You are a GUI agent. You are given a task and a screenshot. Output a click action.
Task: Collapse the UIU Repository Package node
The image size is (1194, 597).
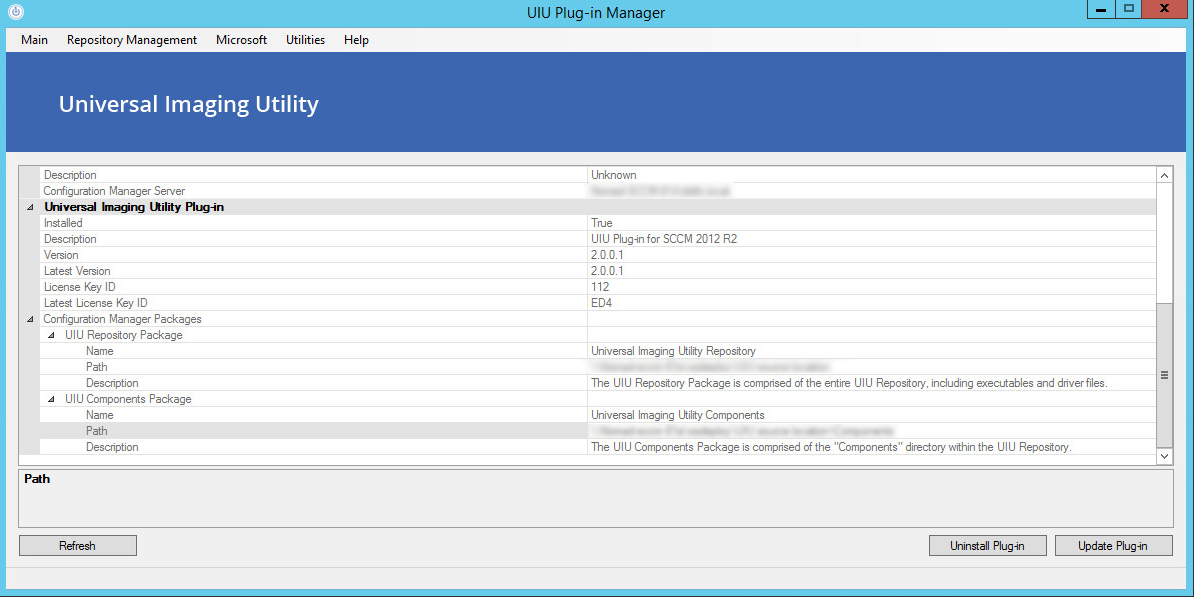49,334
